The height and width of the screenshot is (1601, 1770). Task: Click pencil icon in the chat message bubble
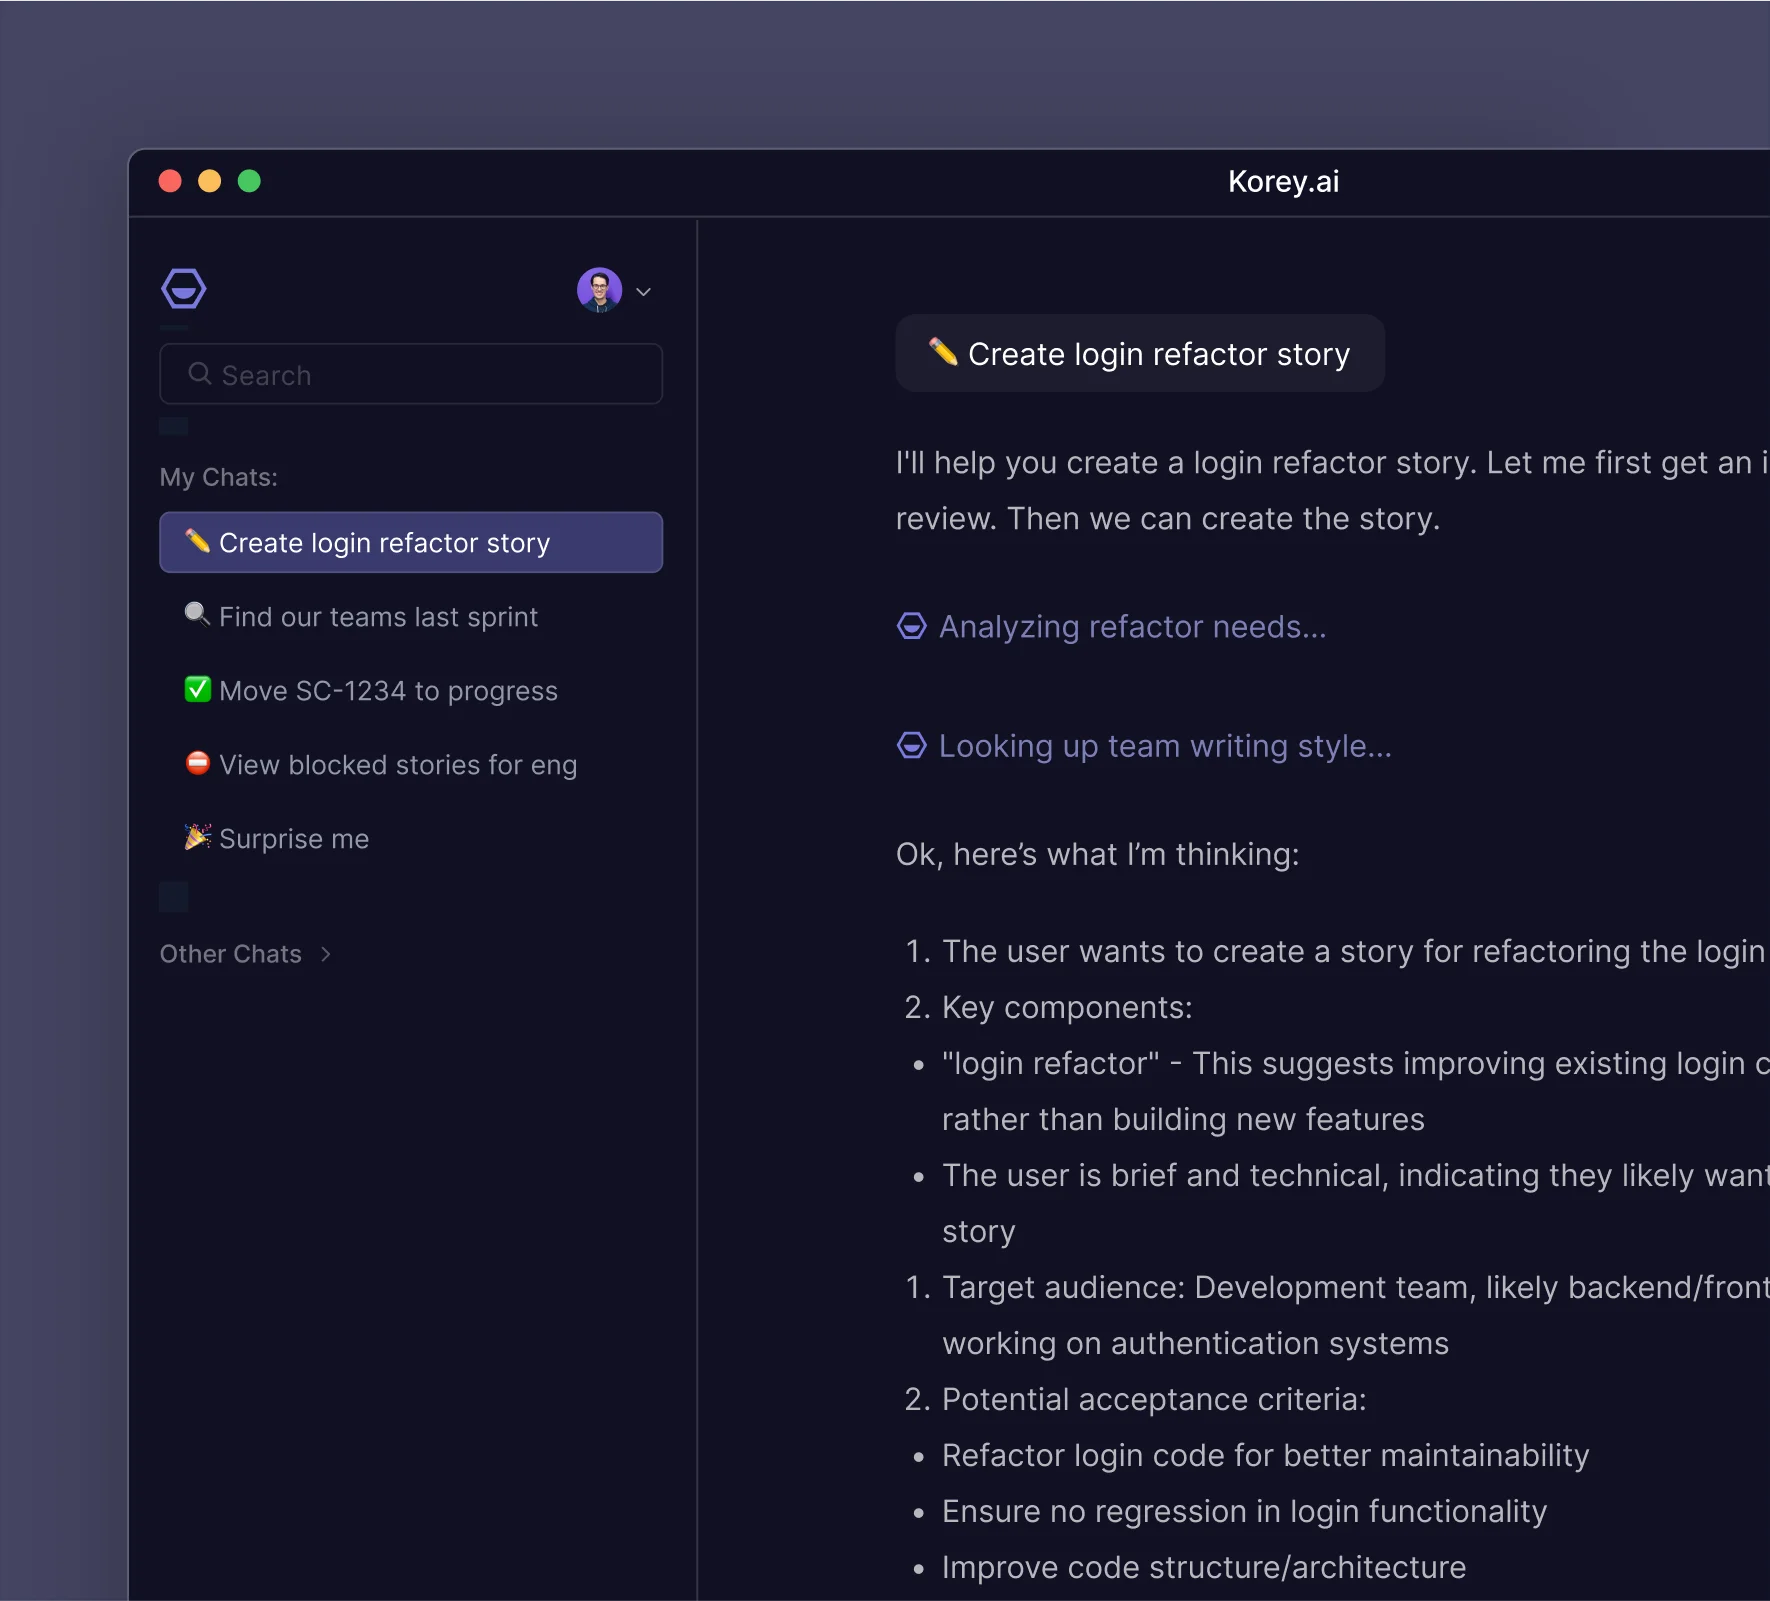(x=943, y=351)
